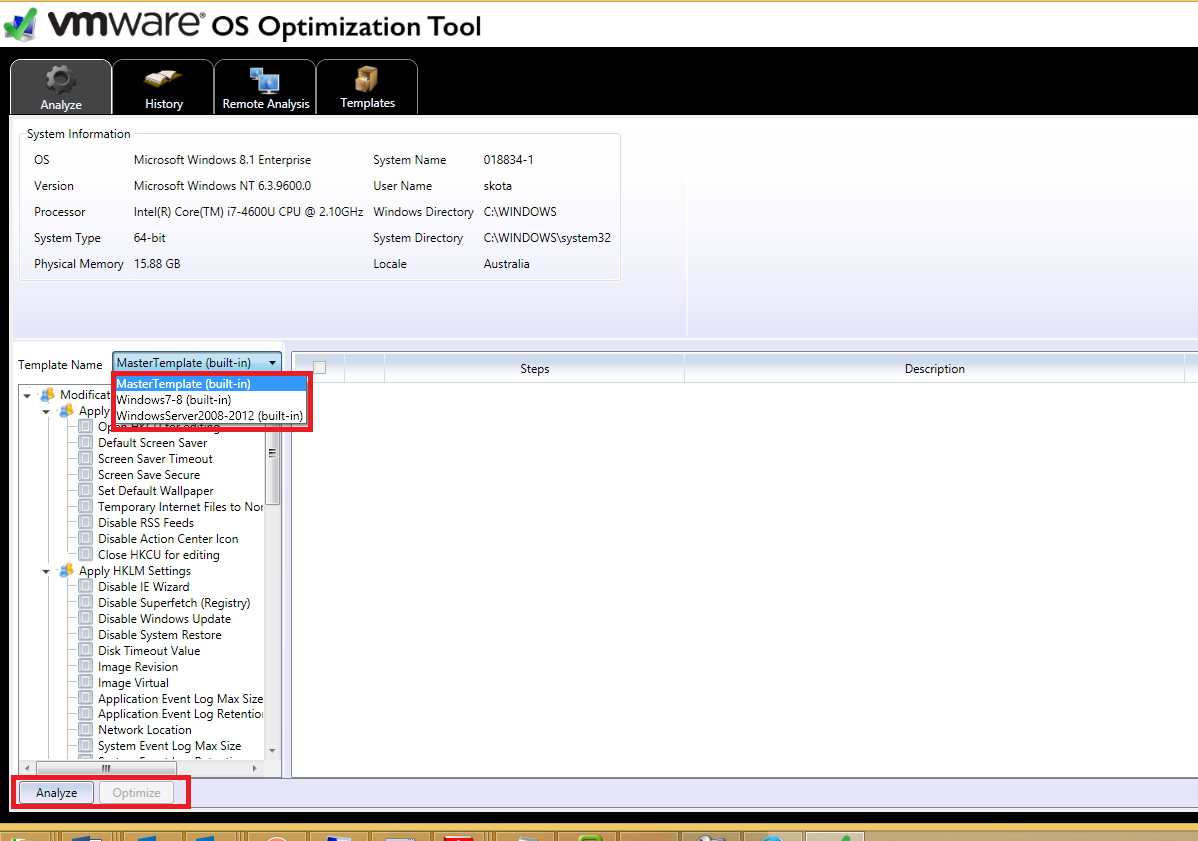Collapse the Modifications root tree node
Image resolution: width=1198 pixels, height=841 pixels.
[27, 395]
